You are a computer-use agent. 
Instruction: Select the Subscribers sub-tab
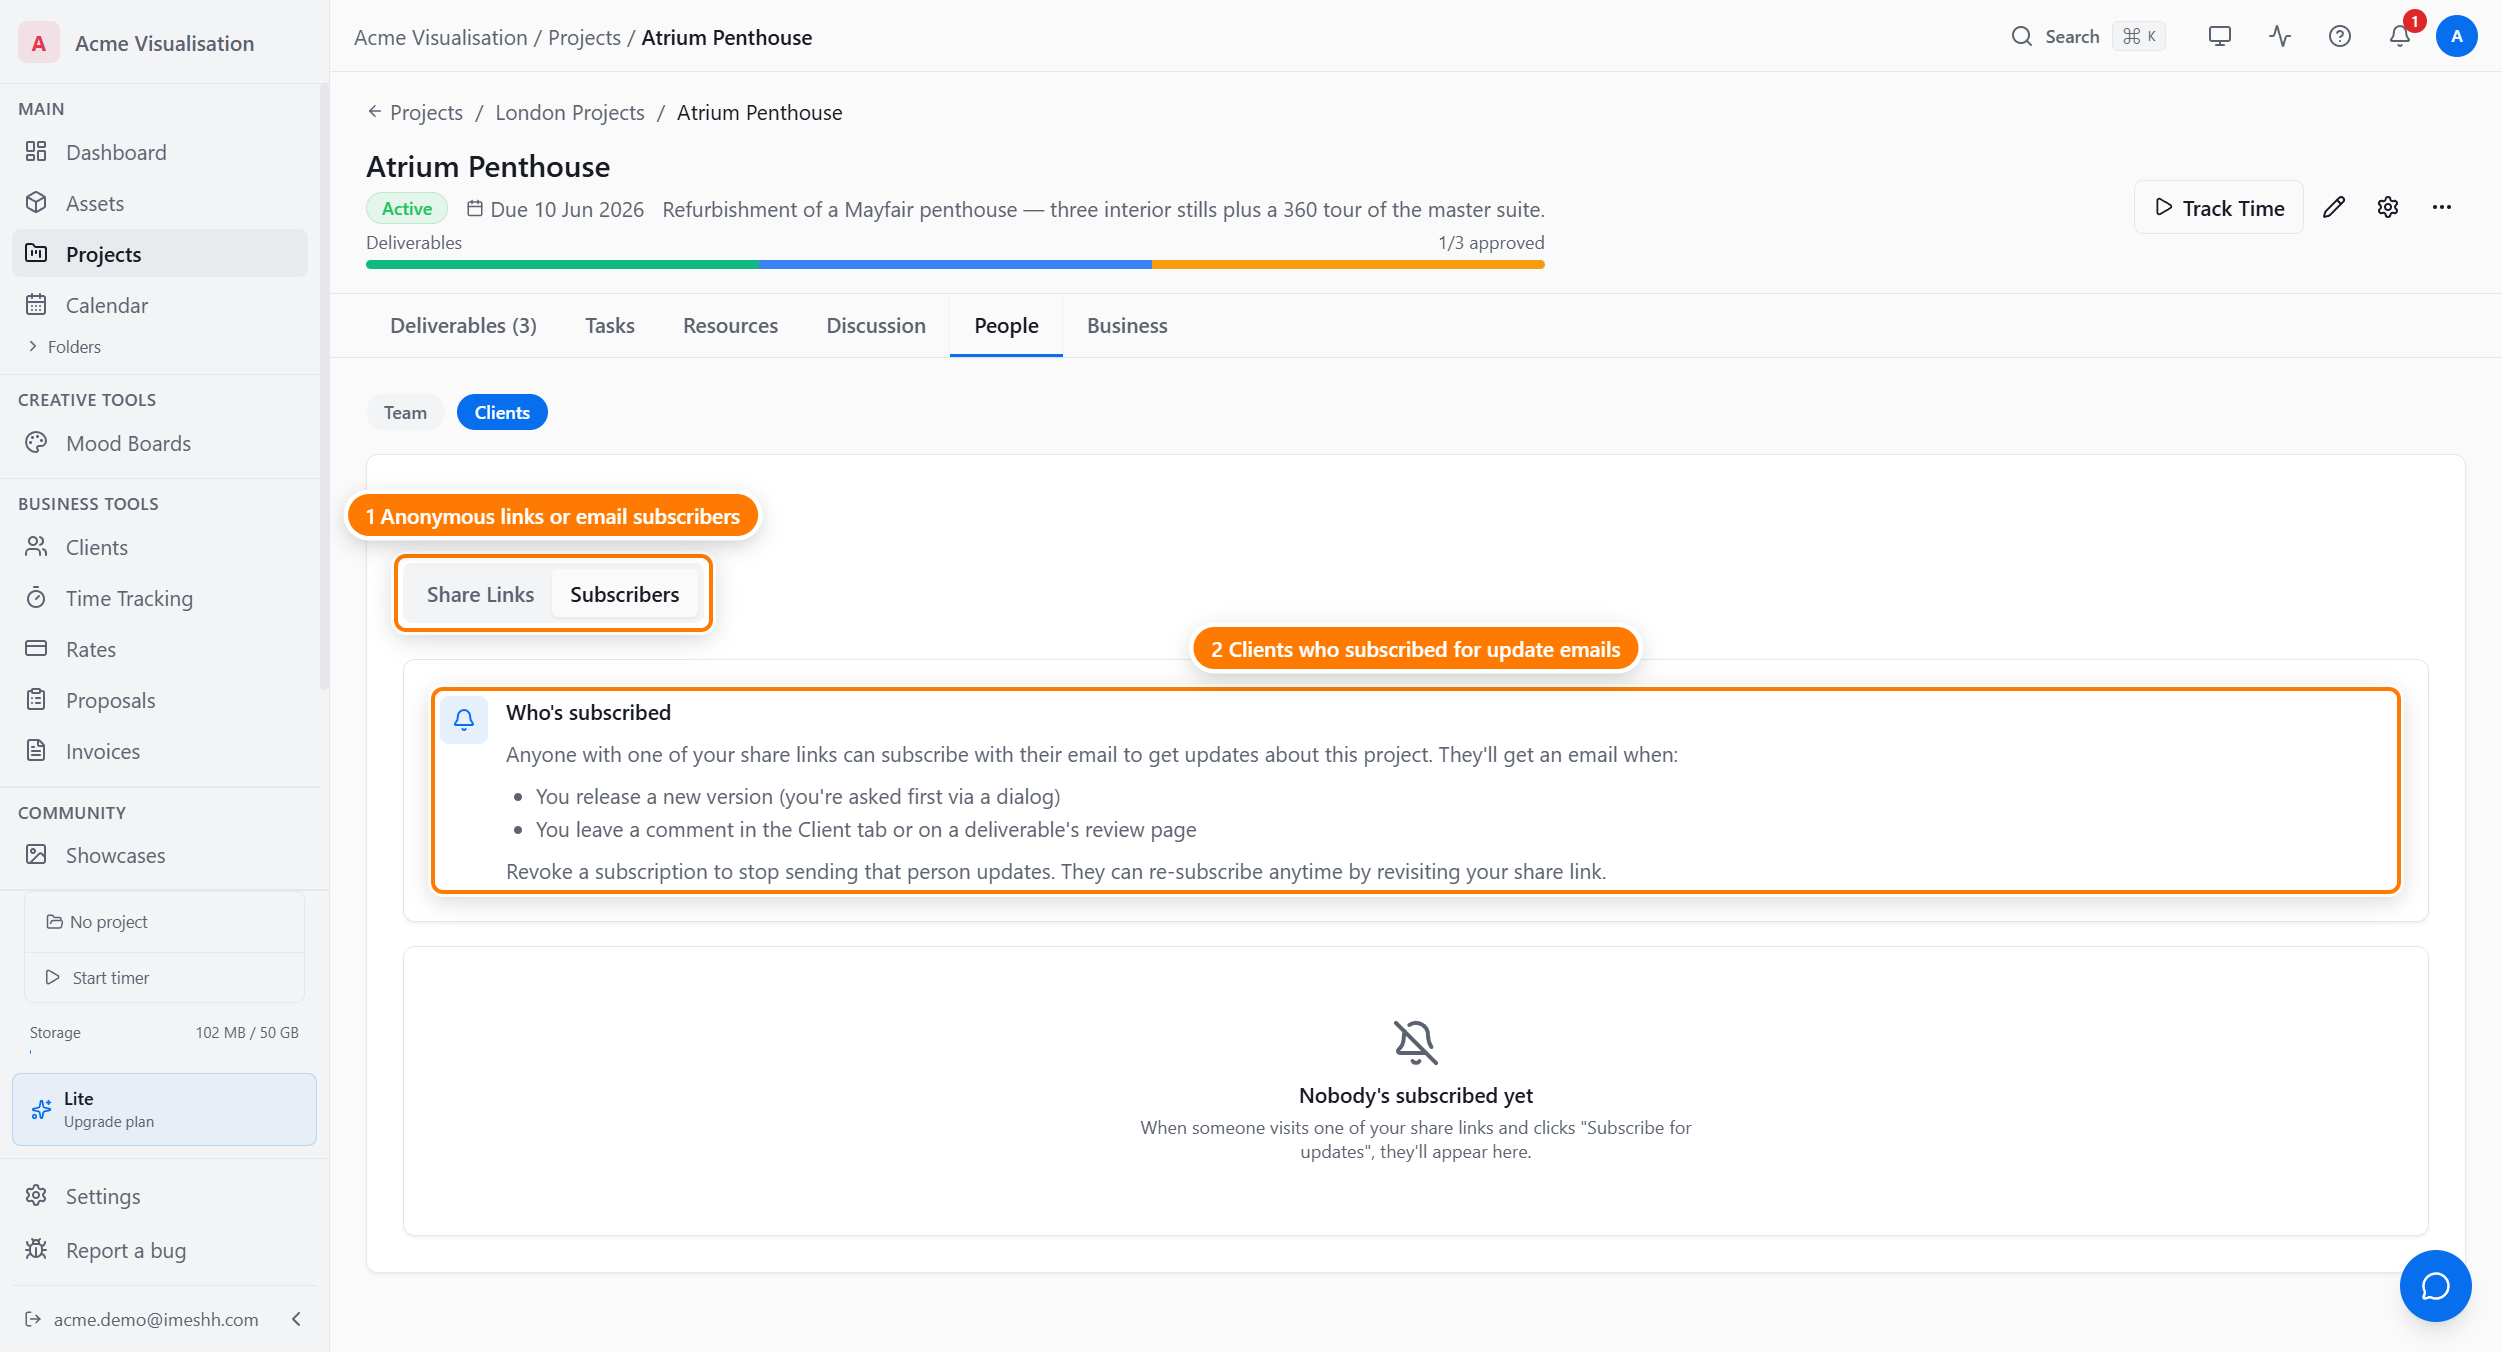(624, 594)
